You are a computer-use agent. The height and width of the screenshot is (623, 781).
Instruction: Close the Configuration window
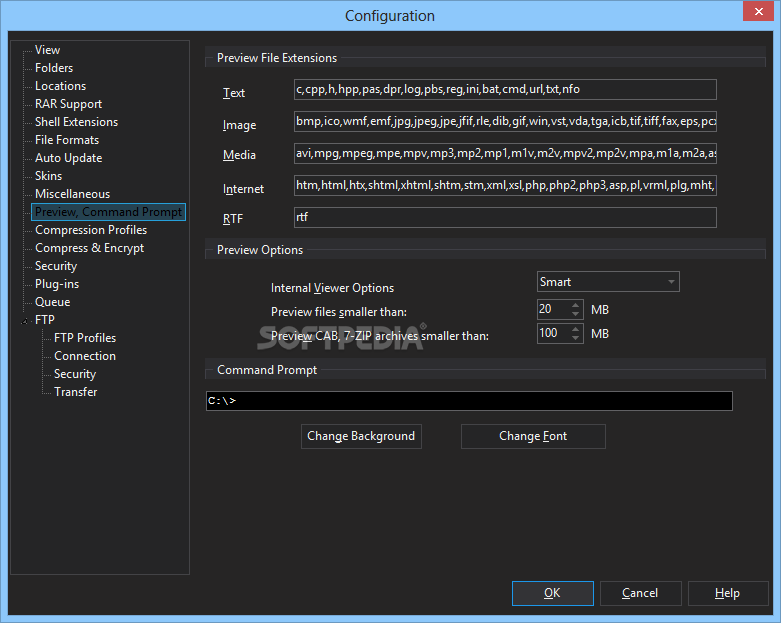click(758, 11)
